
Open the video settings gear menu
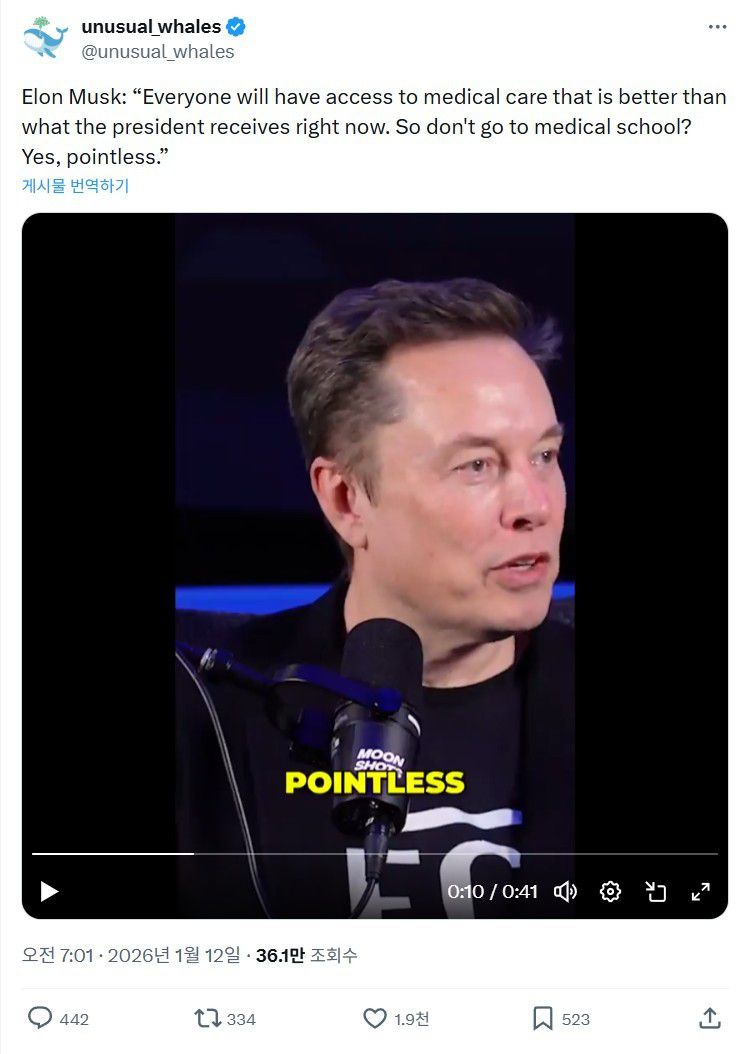point(610,891)
